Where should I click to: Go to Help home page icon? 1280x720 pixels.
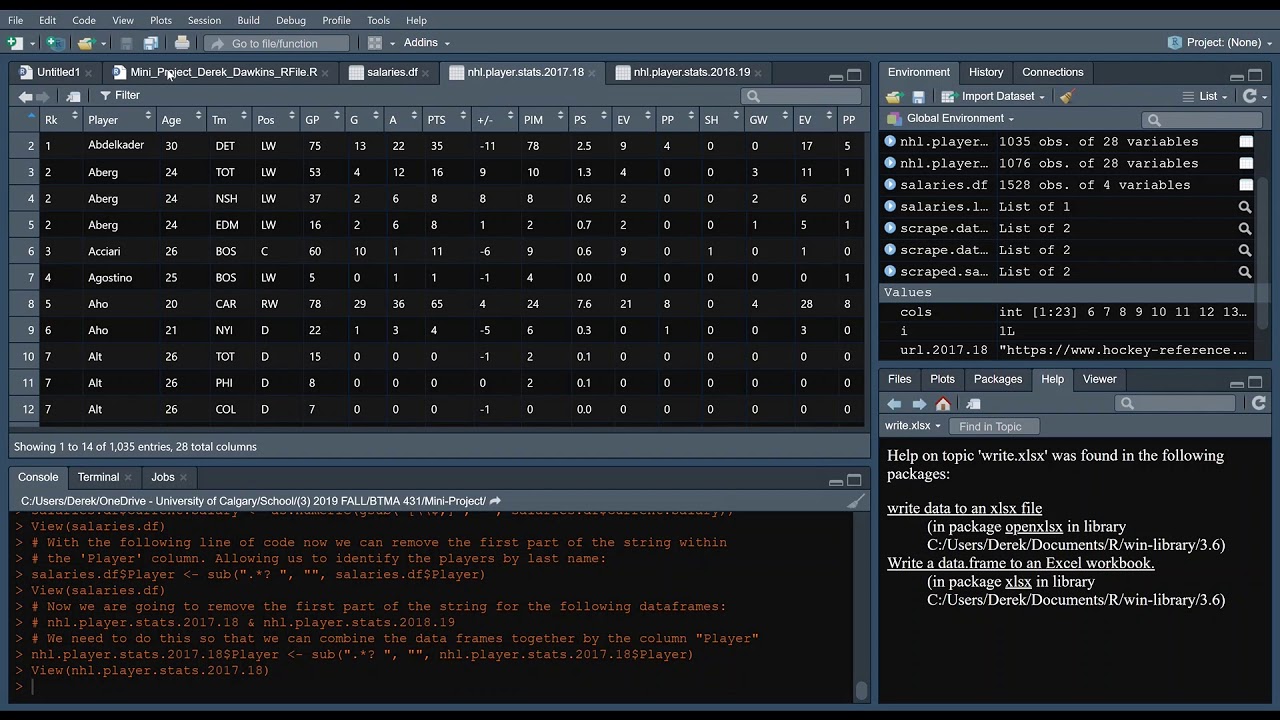943,404
